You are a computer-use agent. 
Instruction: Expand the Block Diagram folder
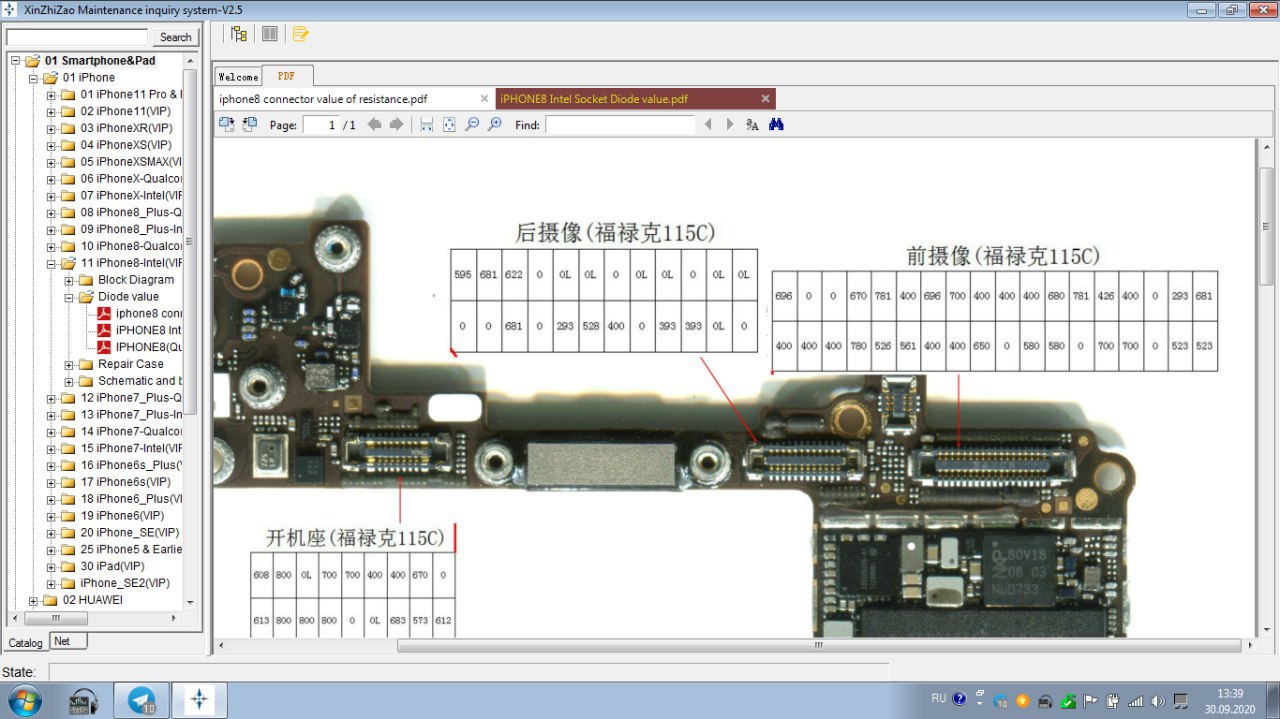pos(70,280)
